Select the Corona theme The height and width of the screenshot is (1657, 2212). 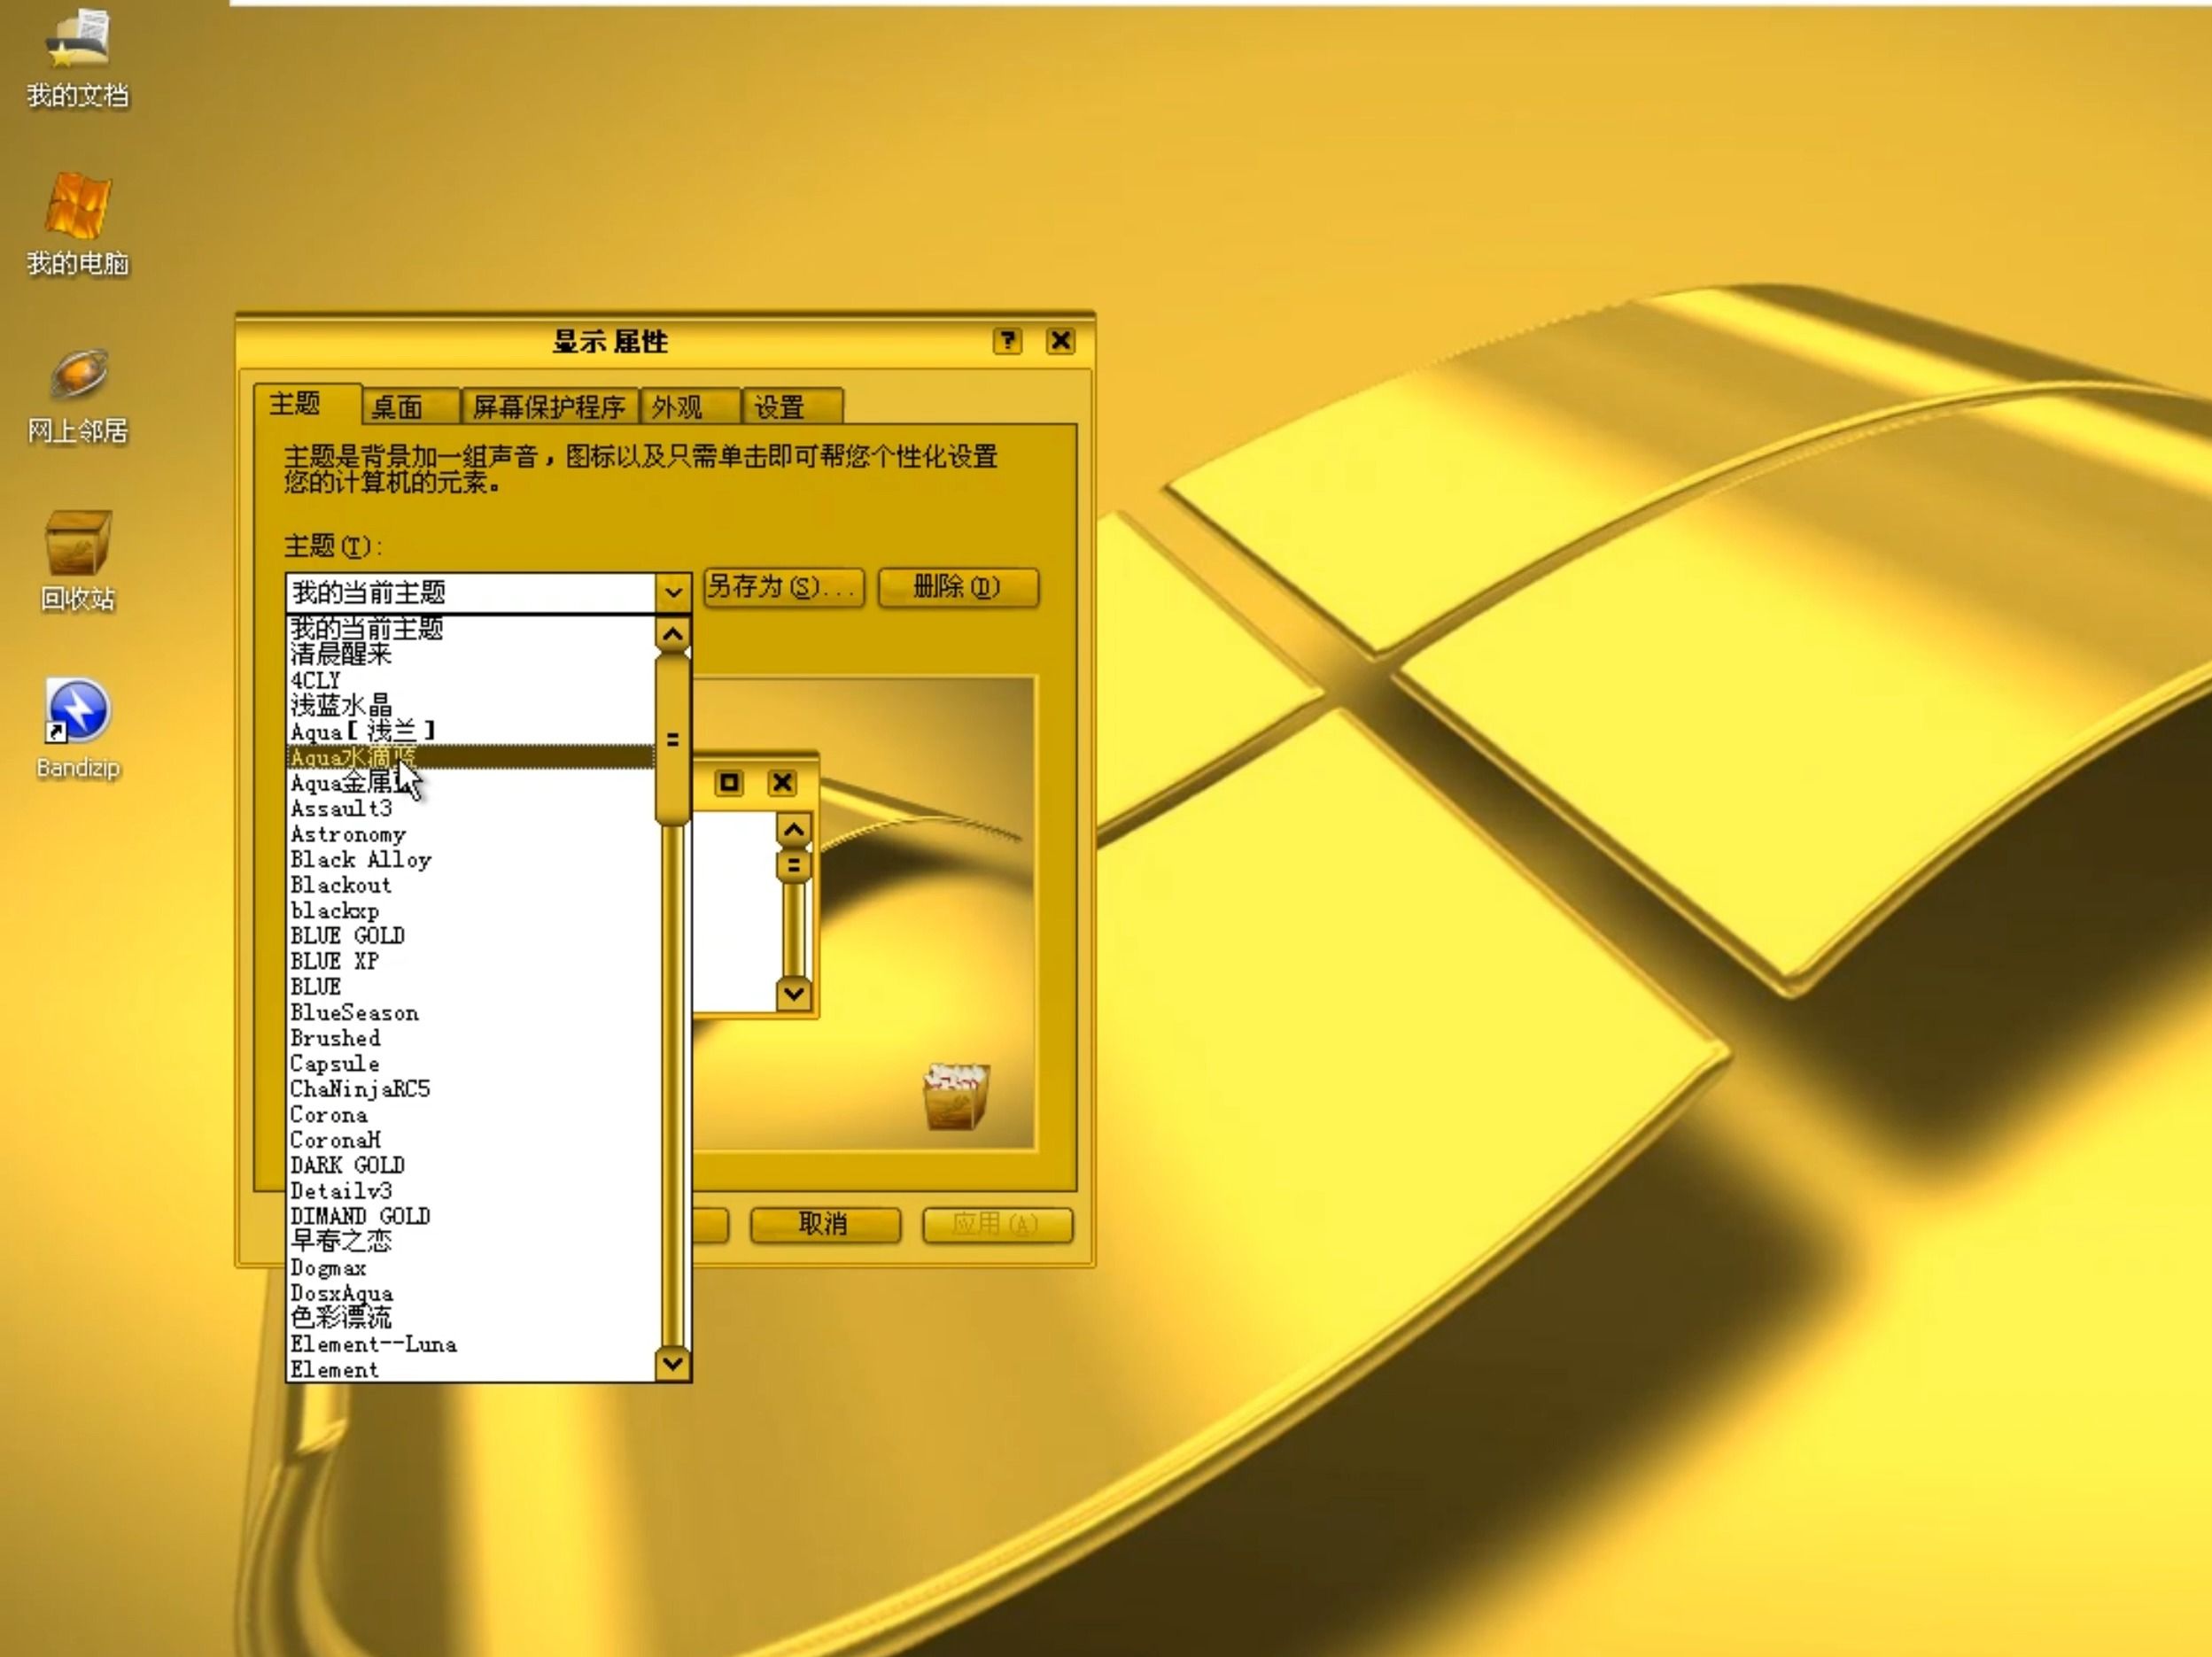pyautogui.click(x=471, y=1114)
